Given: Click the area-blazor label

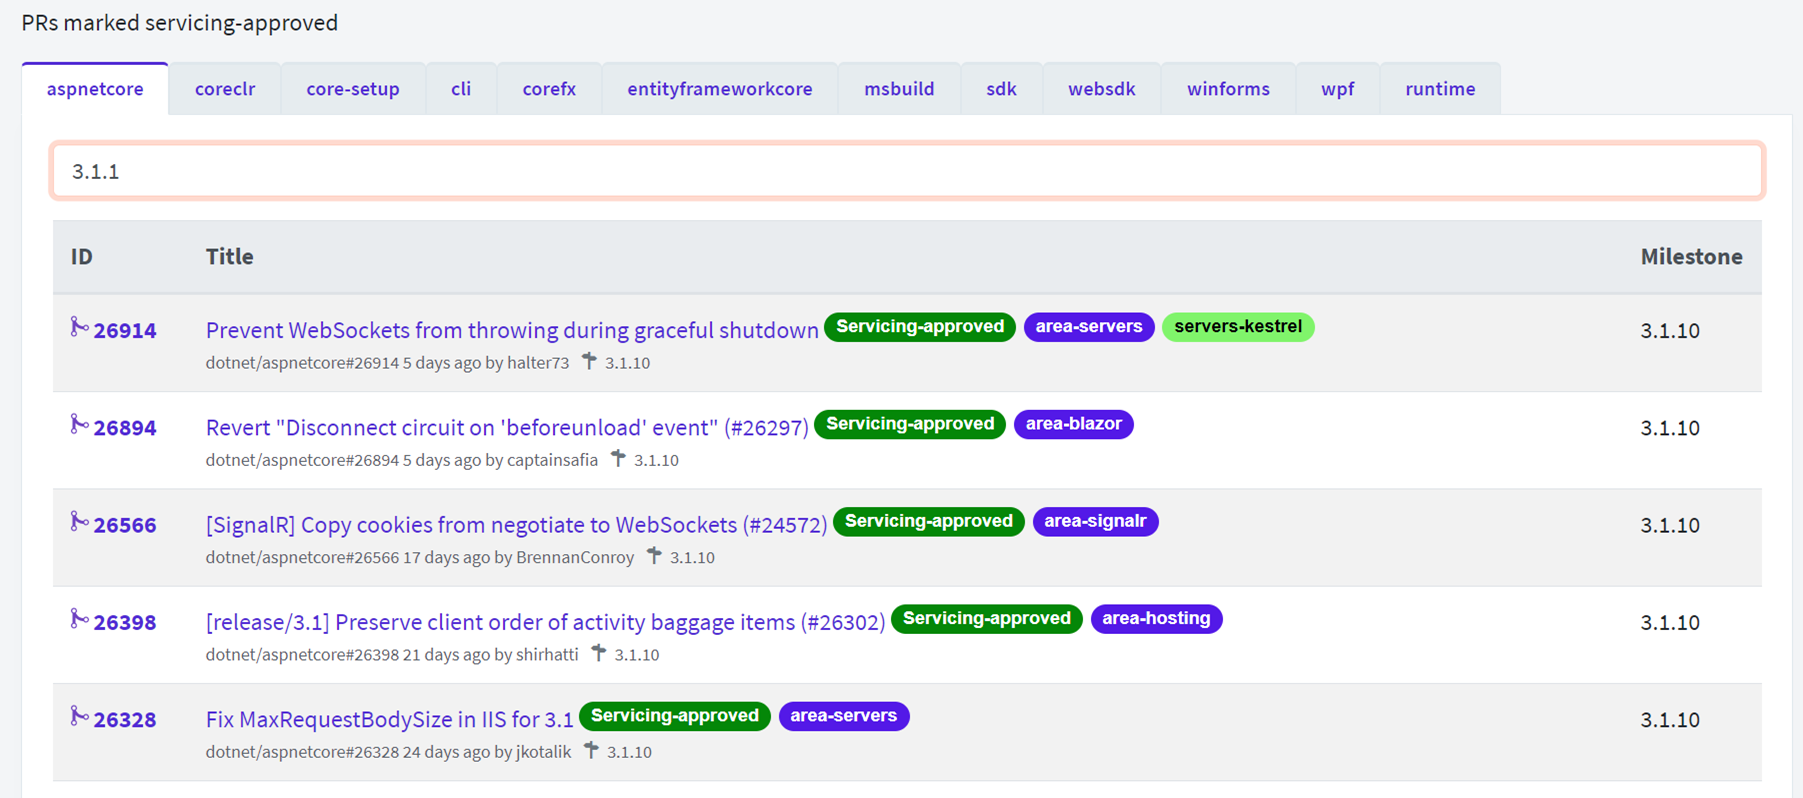Looking at the screenshot, I should tap(1074, 424).
